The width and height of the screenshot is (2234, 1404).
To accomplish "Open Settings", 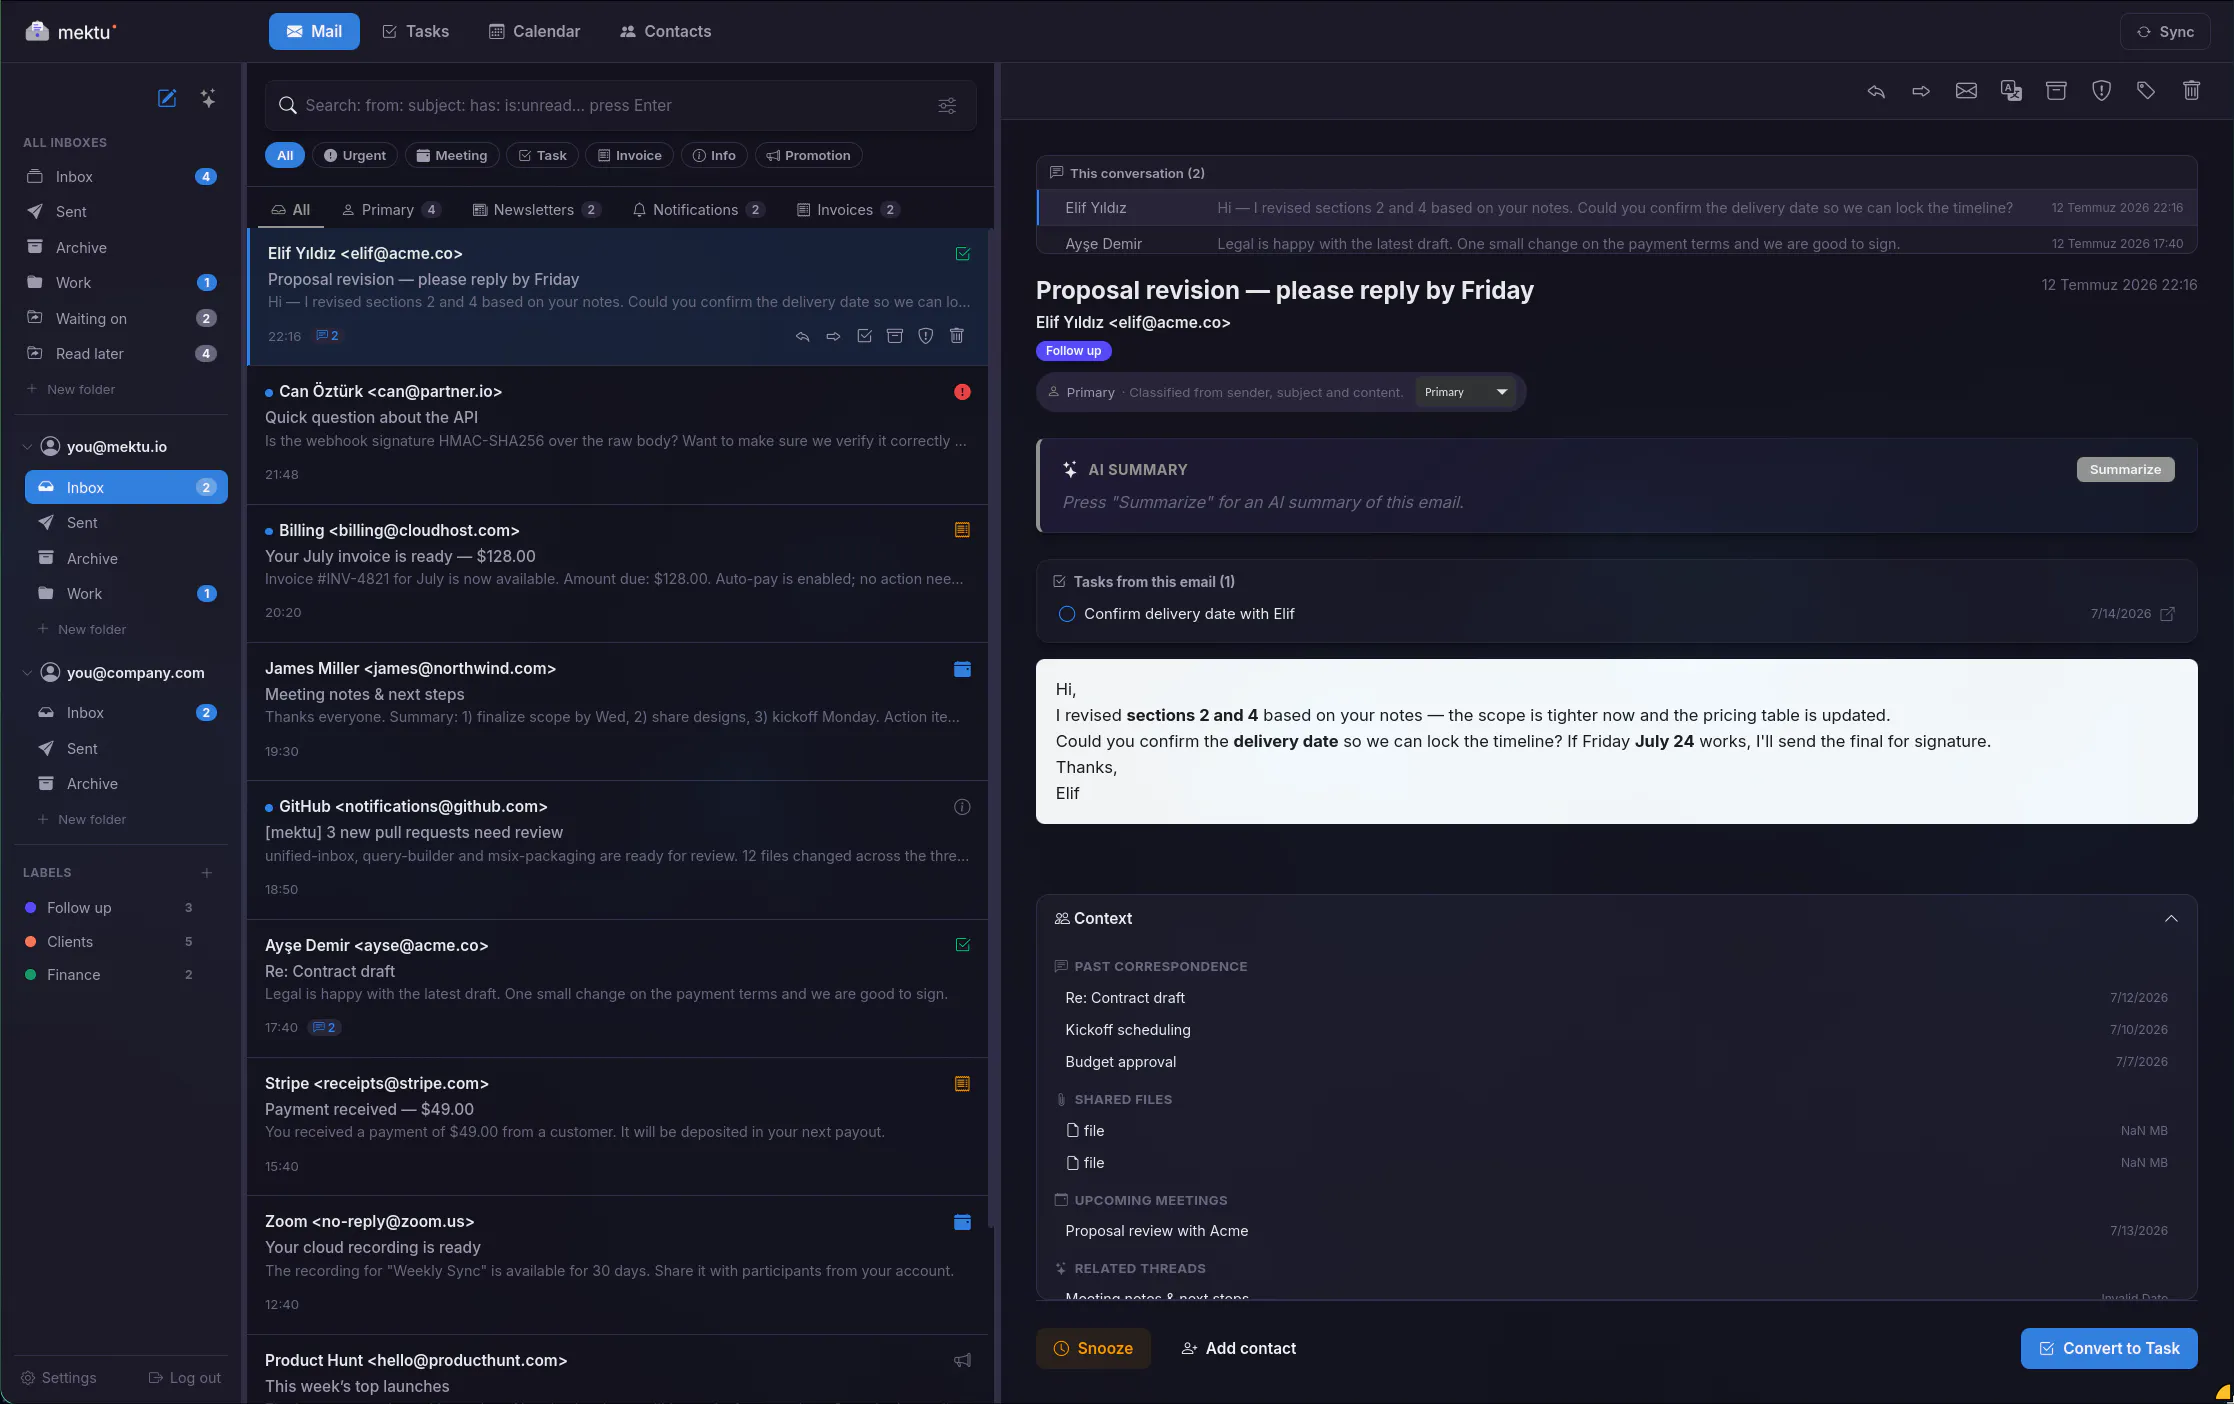I will click(59, 1378).
